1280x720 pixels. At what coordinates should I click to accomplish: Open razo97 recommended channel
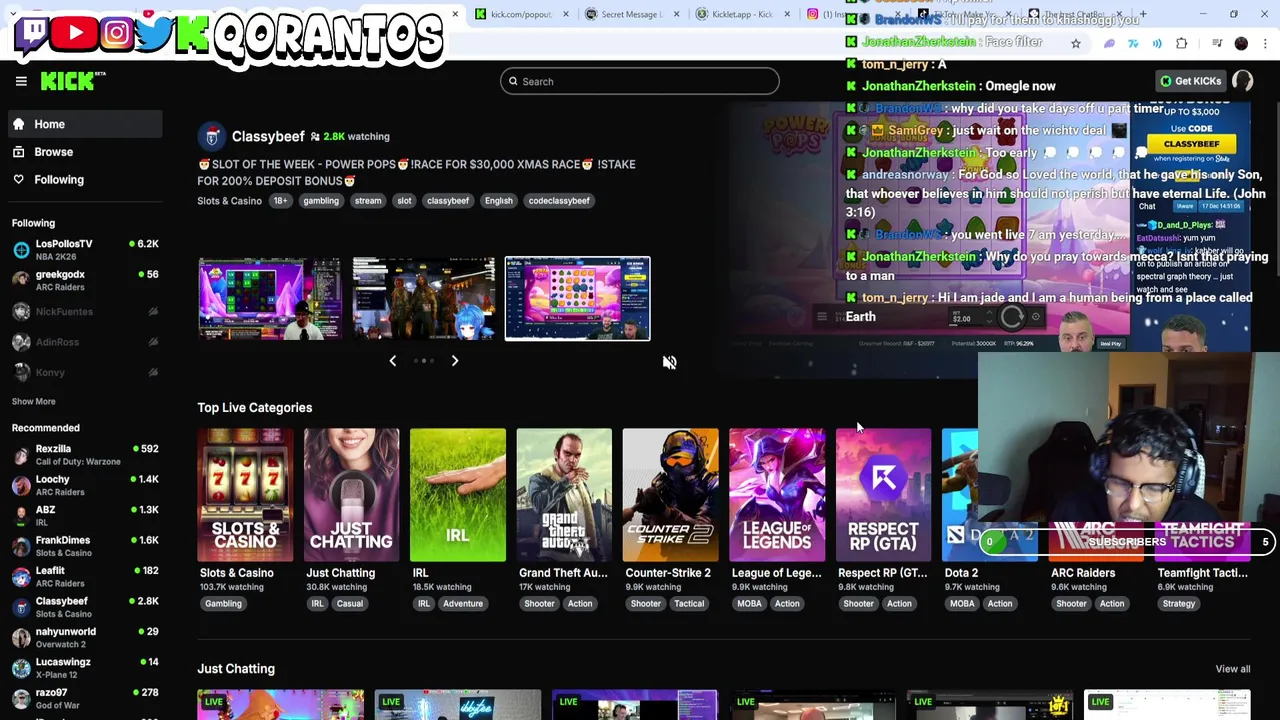pos(84,698)
